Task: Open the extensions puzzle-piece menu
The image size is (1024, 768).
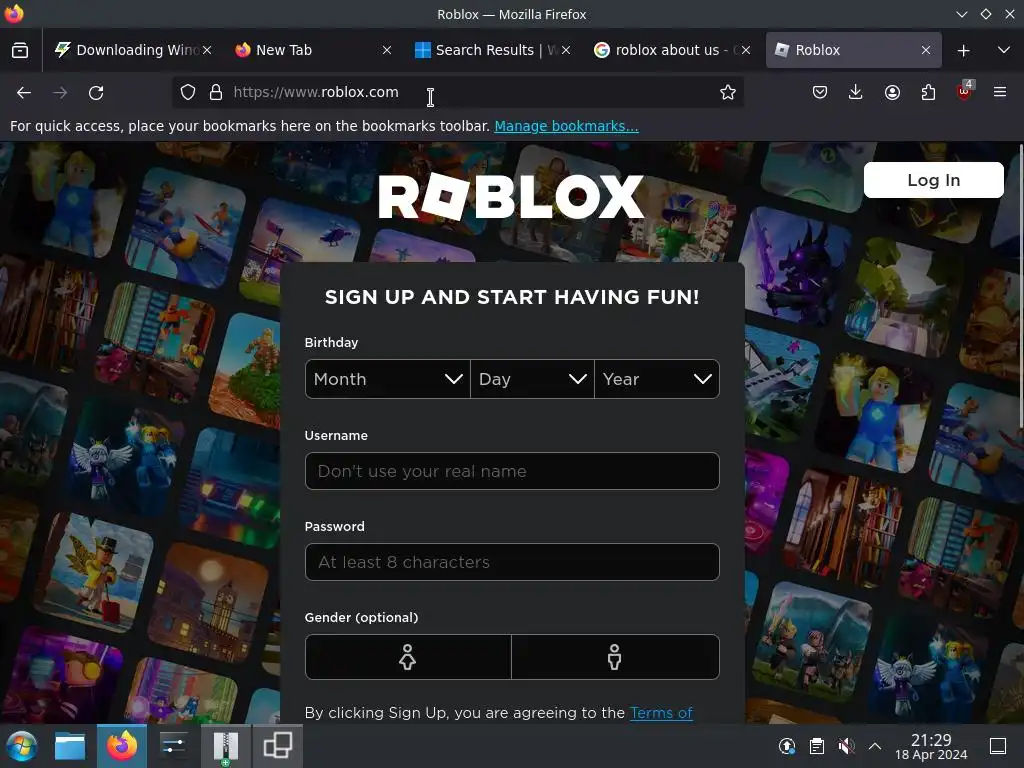Action: (928, 92)
